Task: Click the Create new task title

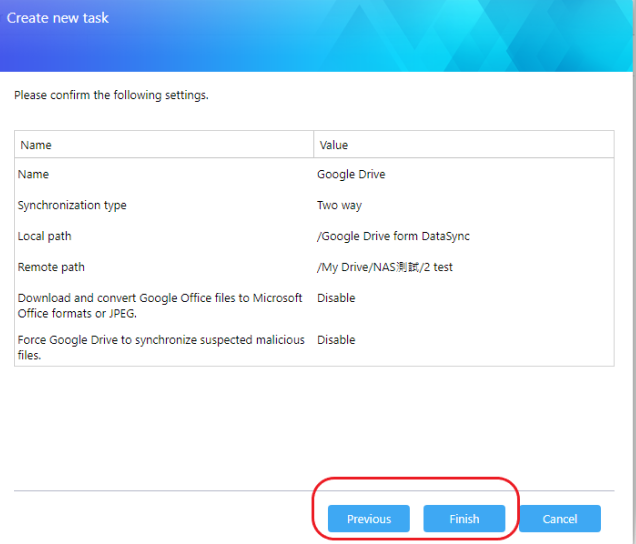Action: pyautogui.click(x=58, y=18)
